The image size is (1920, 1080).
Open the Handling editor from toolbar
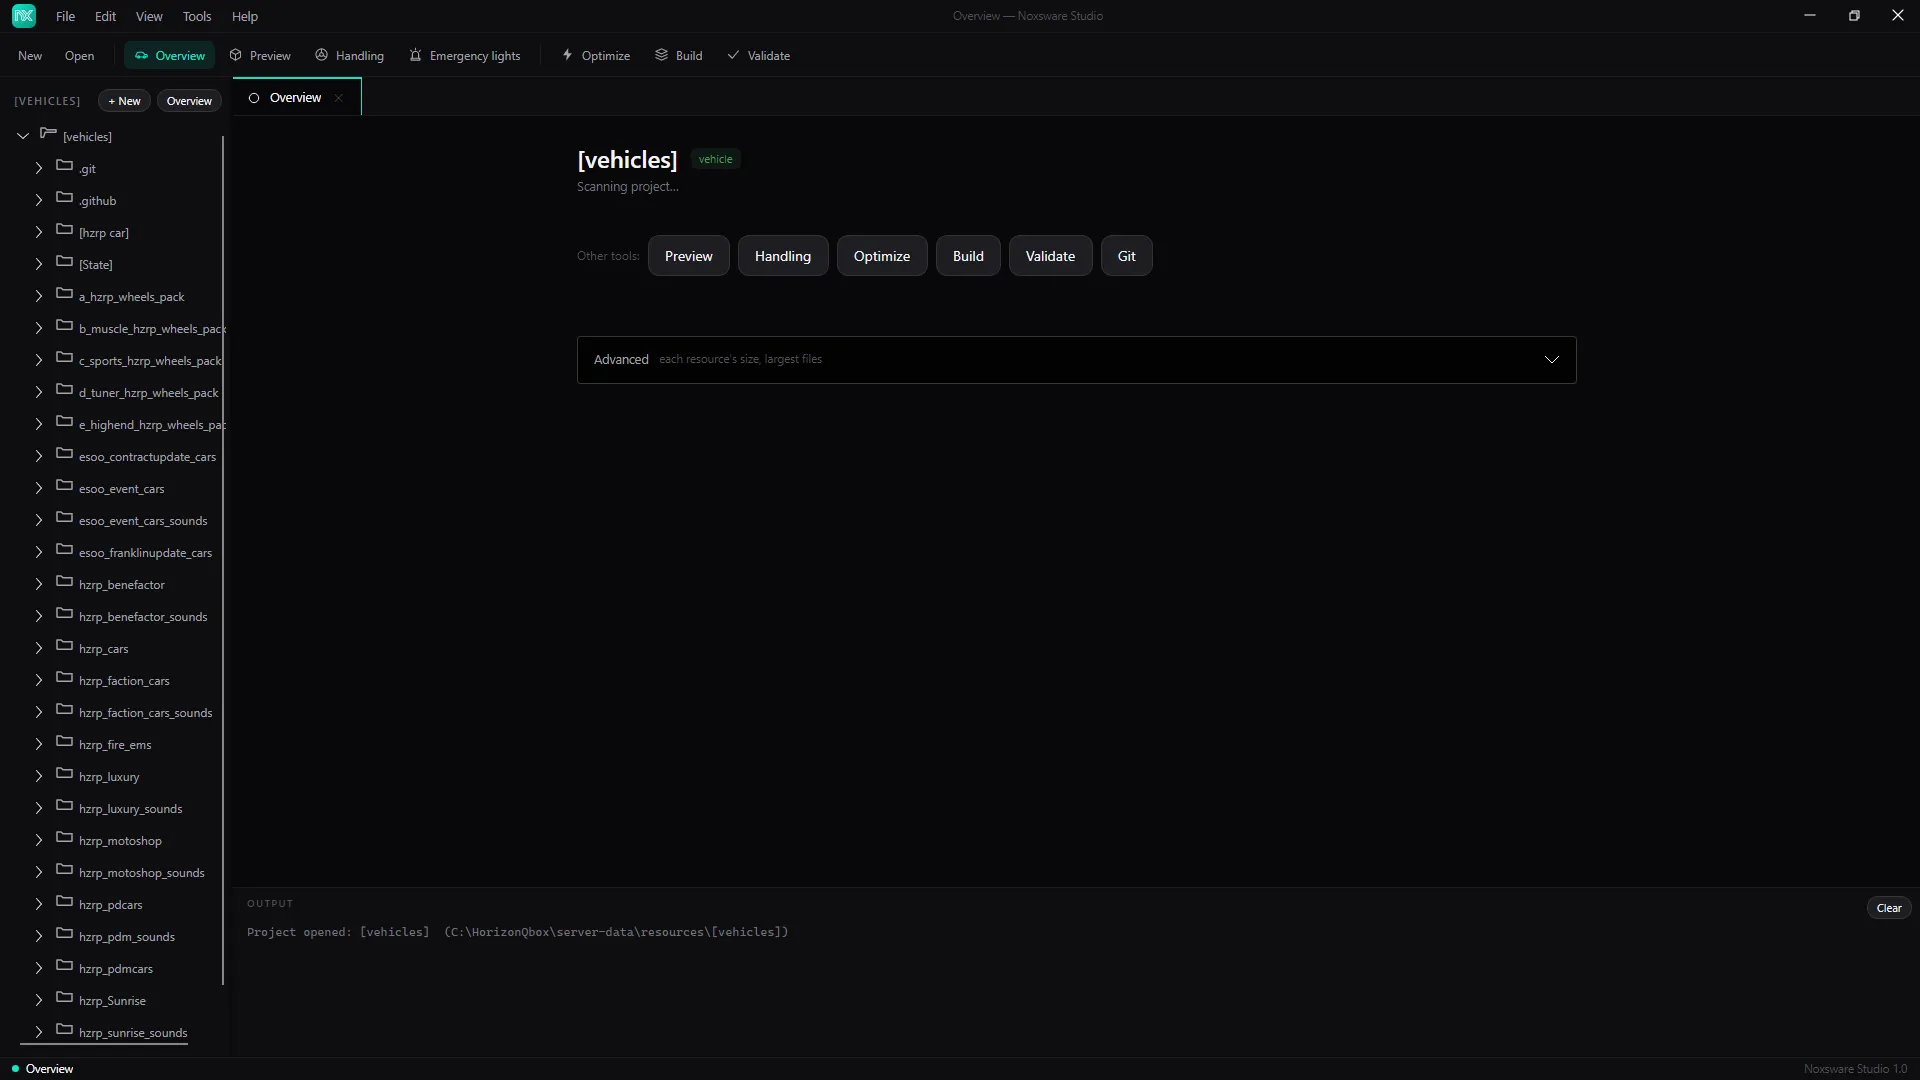point(350,56)
